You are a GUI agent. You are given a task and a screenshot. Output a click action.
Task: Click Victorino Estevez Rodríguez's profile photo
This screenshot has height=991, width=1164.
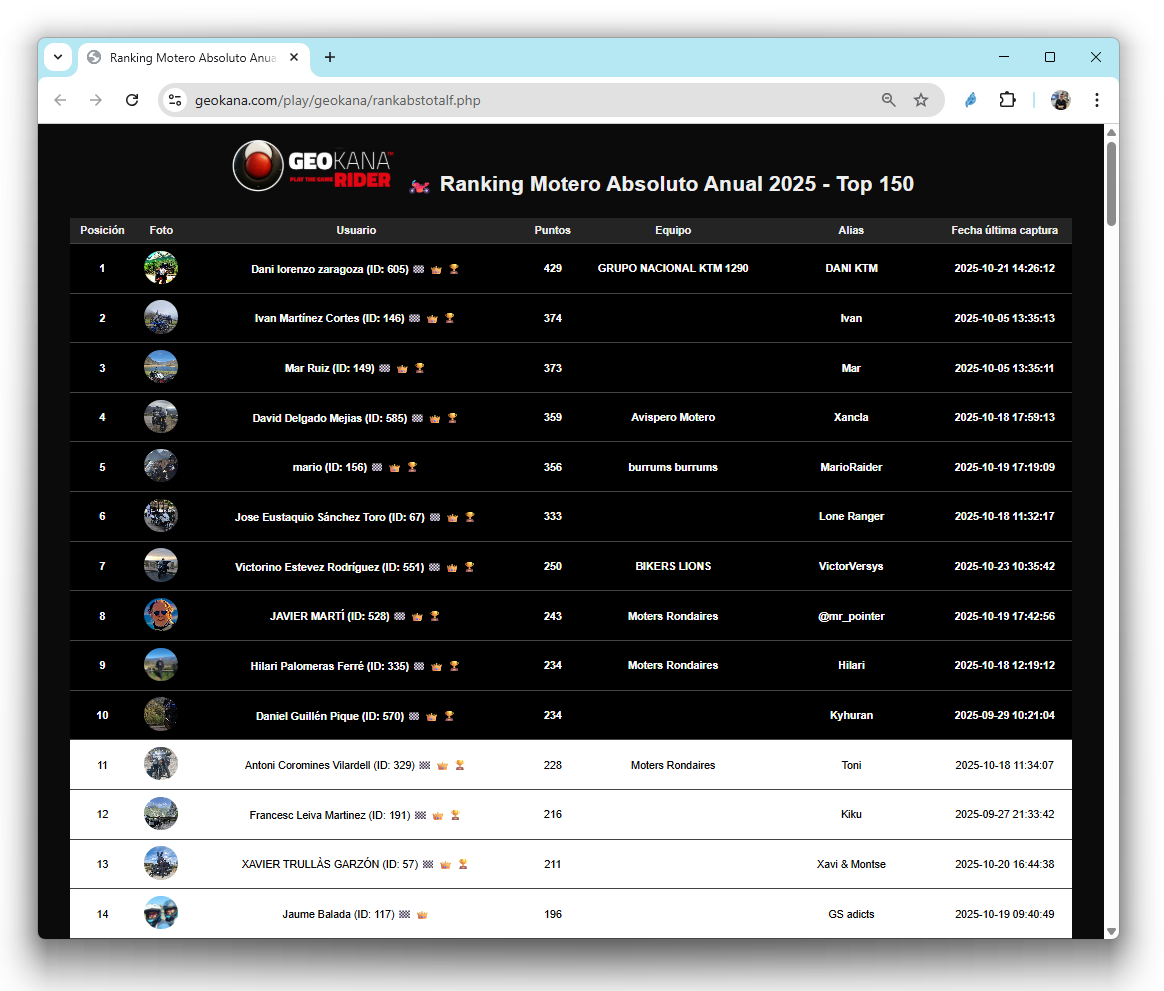[161, 566]
